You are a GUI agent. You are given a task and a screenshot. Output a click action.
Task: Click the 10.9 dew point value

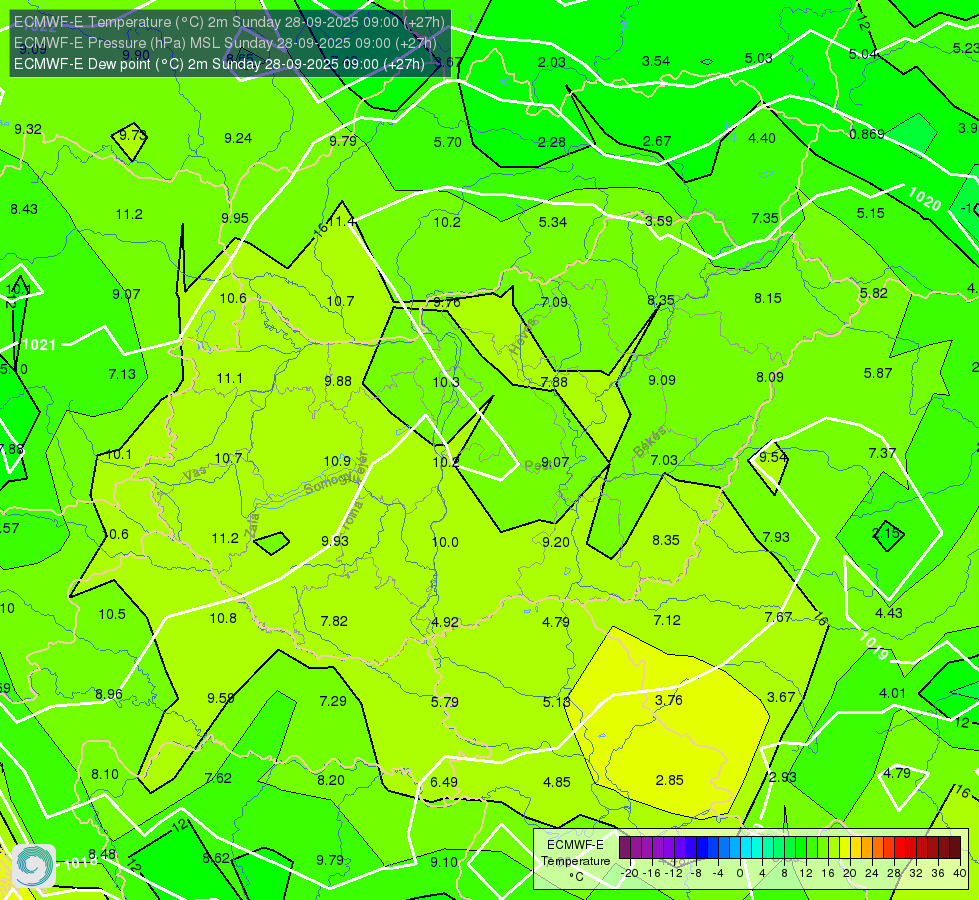click(x=337, y=462)
